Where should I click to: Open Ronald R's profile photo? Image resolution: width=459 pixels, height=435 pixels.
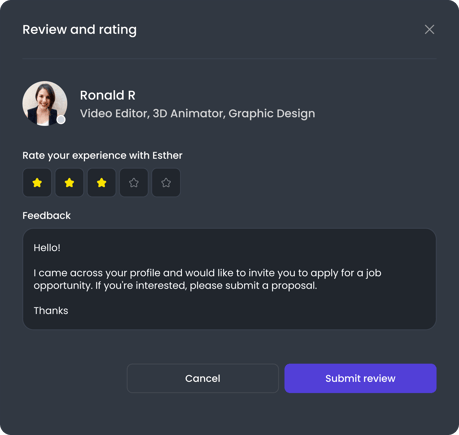(45, 103)
